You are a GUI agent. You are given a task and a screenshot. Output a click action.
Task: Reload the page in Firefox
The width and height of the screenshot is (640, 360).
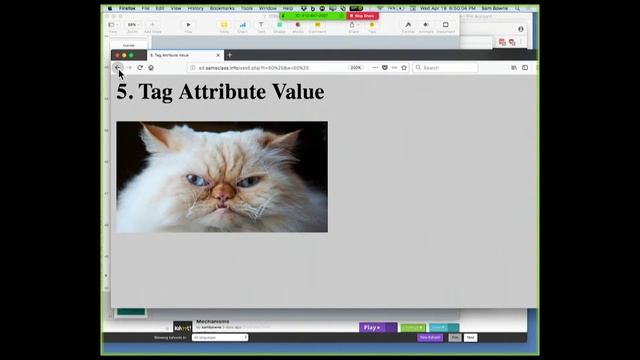140,68
